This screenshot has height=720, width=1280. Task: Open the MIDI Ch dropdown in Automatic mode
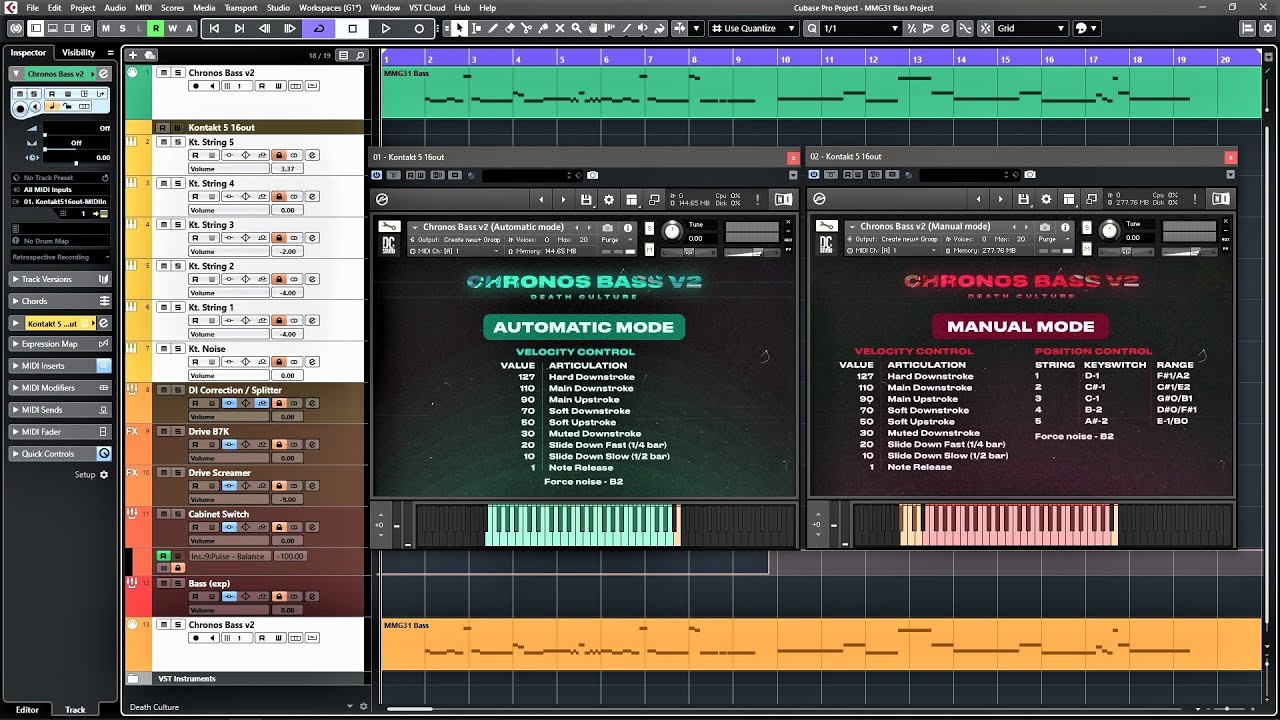click(x=455, y=250)
